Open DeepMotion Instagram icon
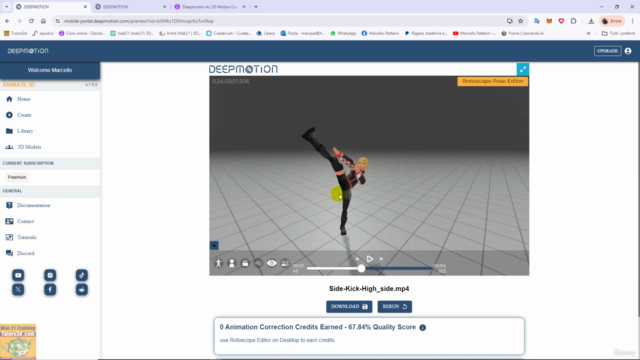640x360 pixels. pyautogui.click(x=50, y=275)
